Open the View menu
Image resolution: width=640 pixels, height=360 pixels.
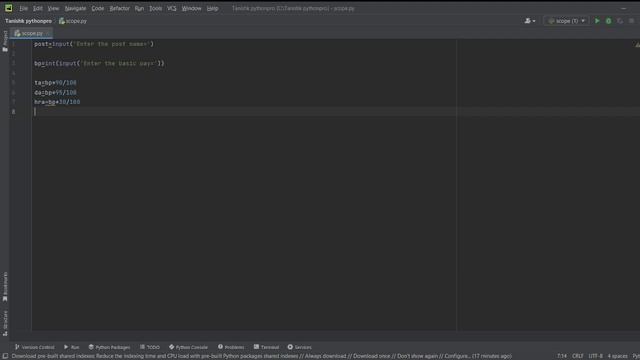point(53,9)
